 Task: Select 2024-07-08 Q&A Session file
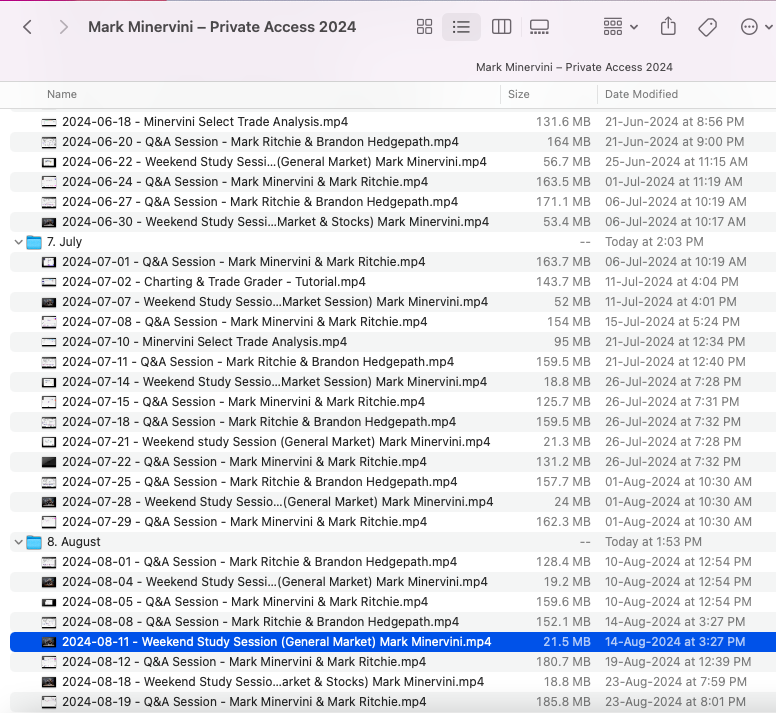(x=244, y=322)
